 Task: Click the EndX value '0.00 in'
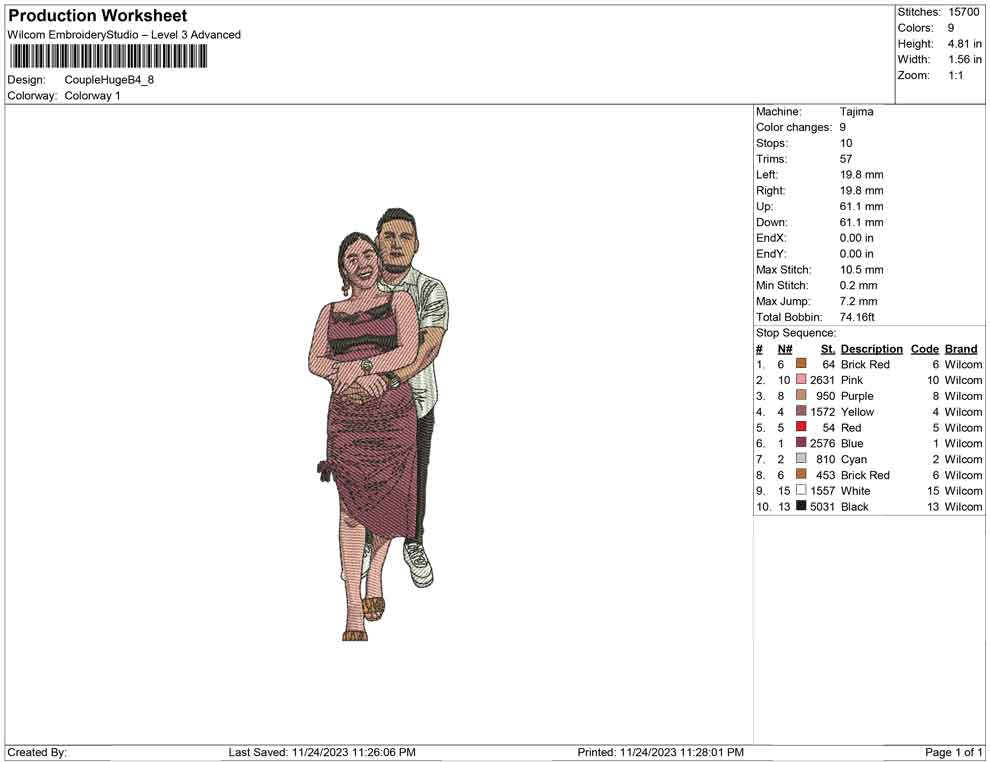pyautogui.click(x=857, y=238)
